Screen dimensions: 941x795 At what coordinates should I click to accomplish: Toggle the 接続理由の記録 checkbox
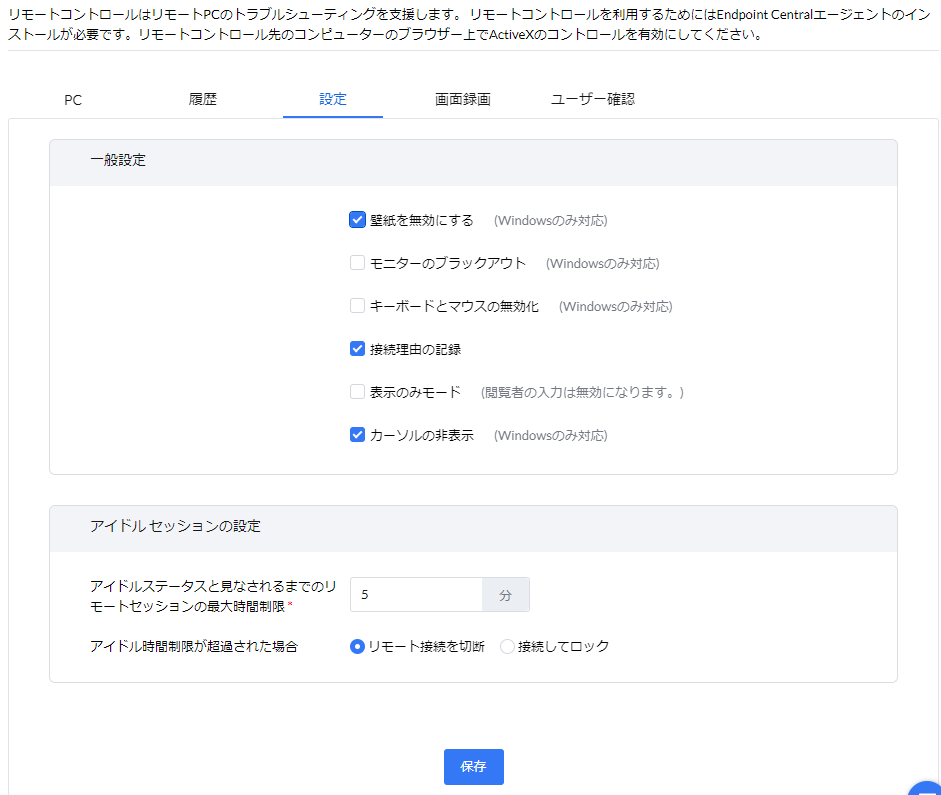pos(357,349)
